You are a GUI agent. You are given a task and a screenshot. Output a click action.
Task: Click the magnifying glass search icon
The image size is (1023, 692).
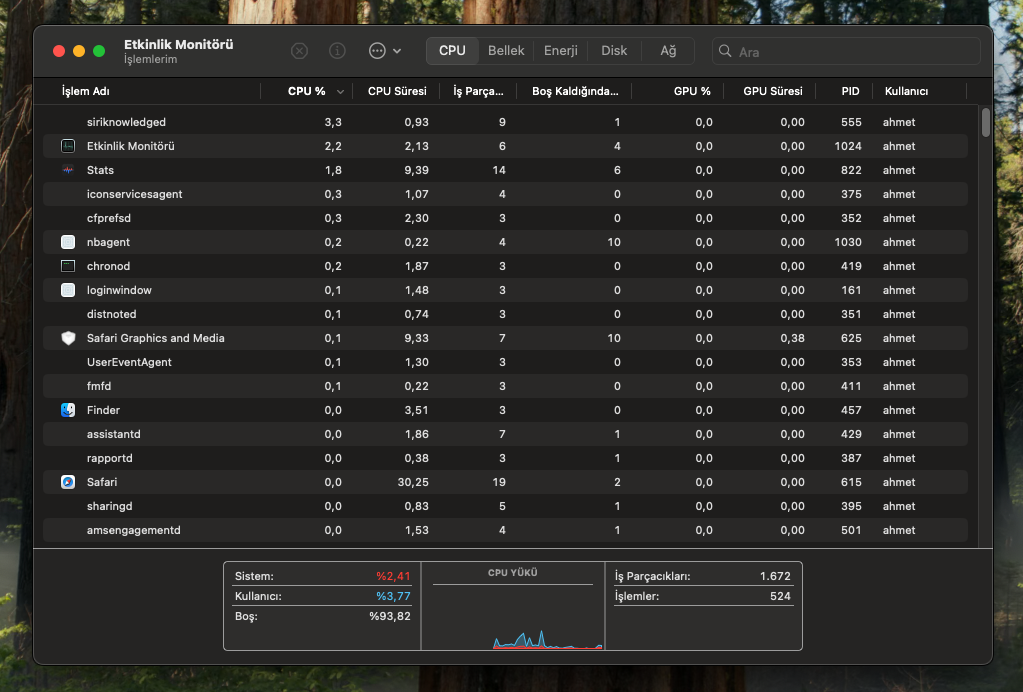tap(725, 51)
